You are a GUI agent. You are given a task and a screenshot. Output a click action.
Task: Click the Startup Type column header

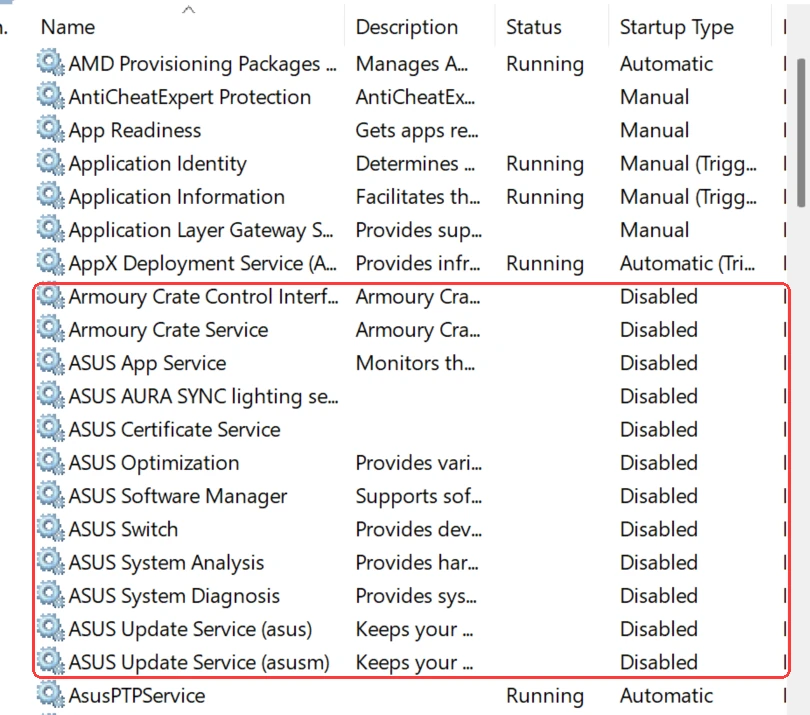tap(677, 27)
